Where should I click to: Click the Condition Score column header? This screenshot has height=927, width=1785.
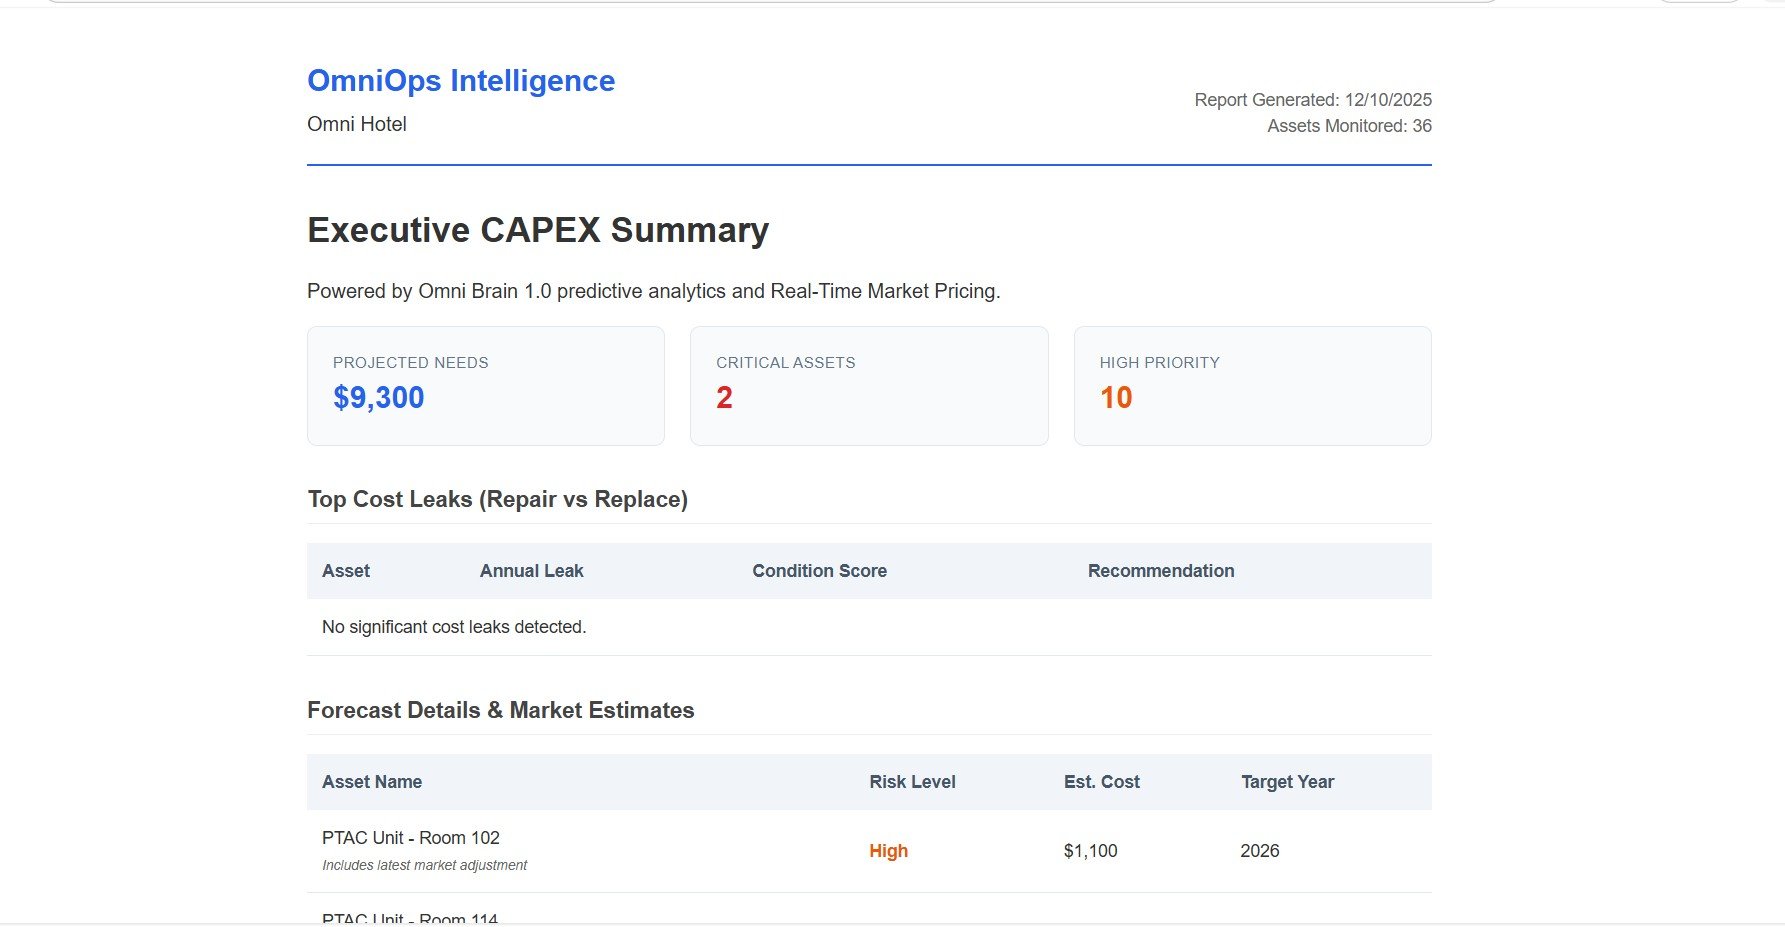pyautogui.click(x=819, y=571)
